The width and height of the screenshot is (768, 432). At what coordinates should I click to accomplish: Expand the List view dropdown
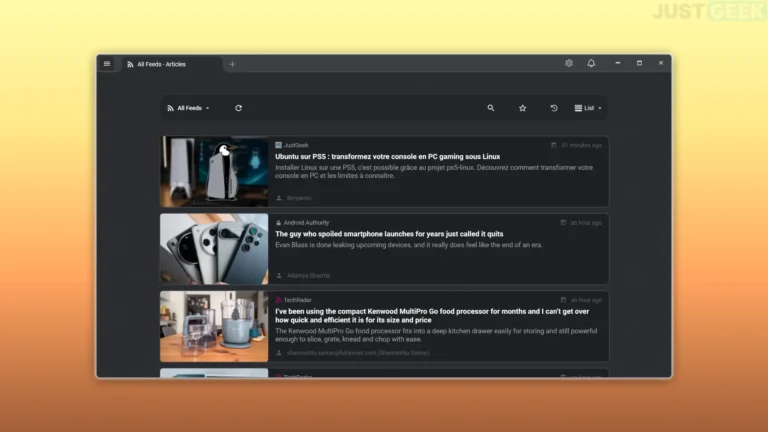coord(588,108)
